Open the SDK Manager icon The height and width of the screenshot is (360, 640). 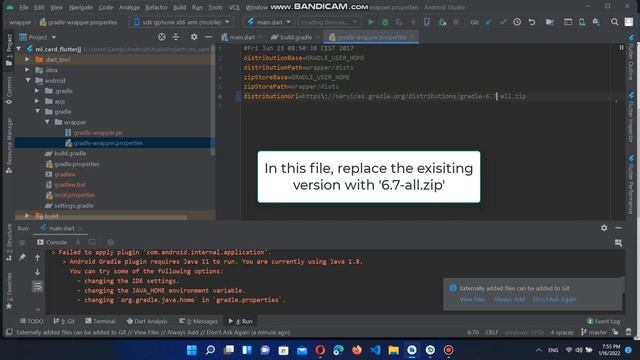click(596, 22)
